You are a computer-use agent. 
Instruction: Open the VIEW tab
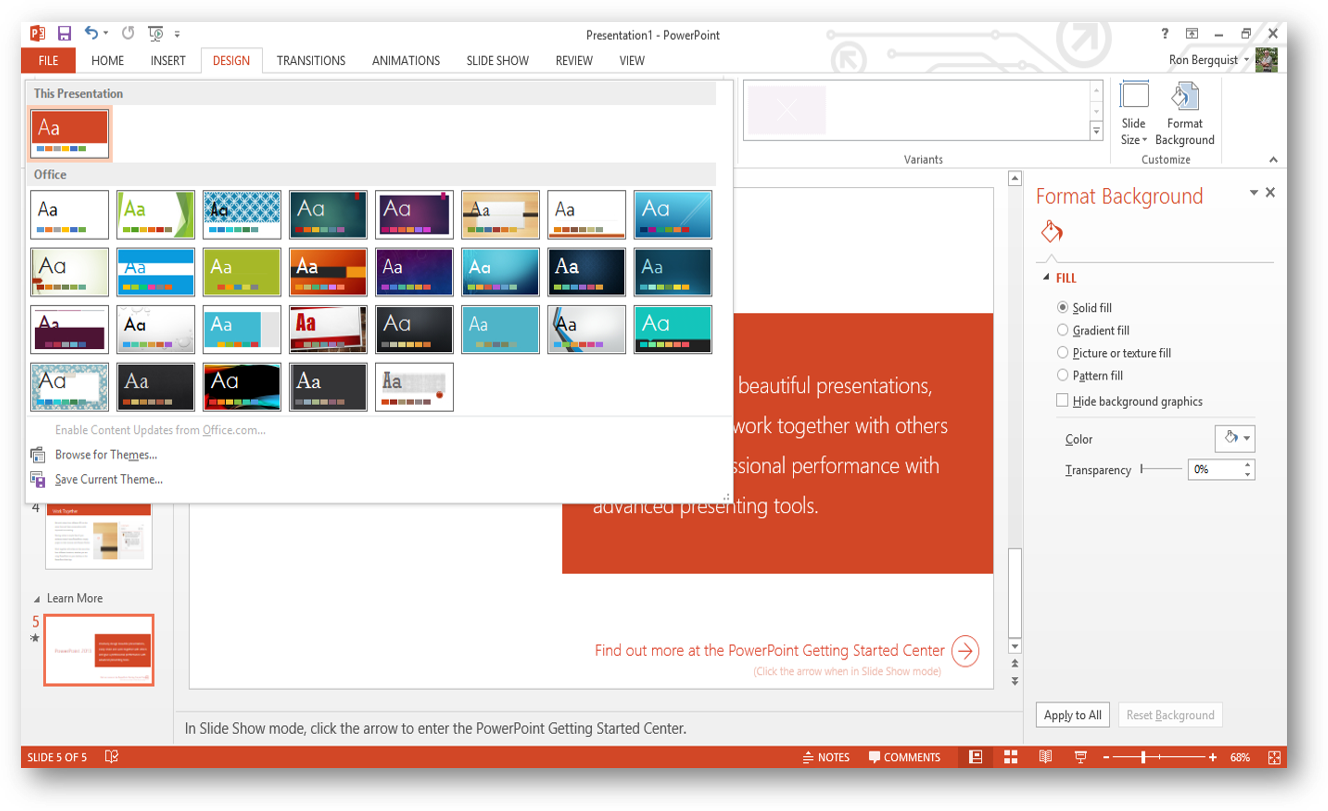tap(632, 61)
